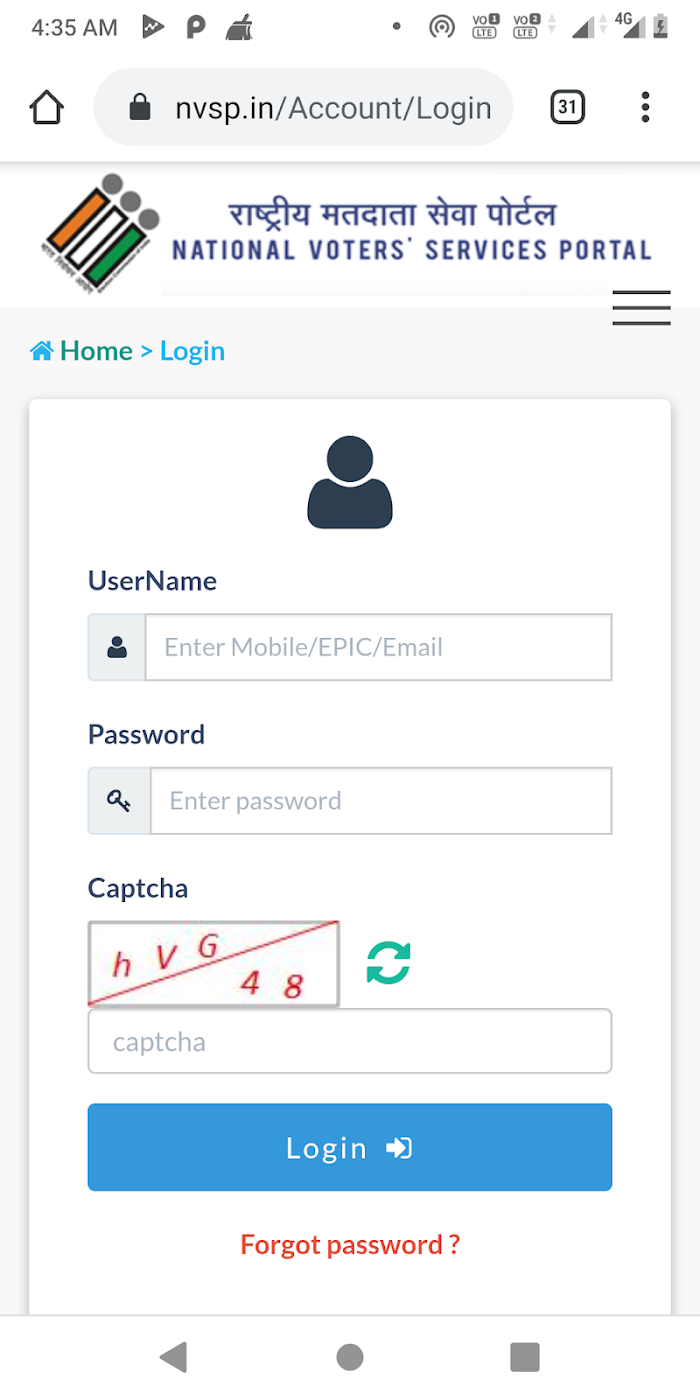Click the Login breadcrumb item
Viewport: 700px width, 1400px height.
pos(192,351)
